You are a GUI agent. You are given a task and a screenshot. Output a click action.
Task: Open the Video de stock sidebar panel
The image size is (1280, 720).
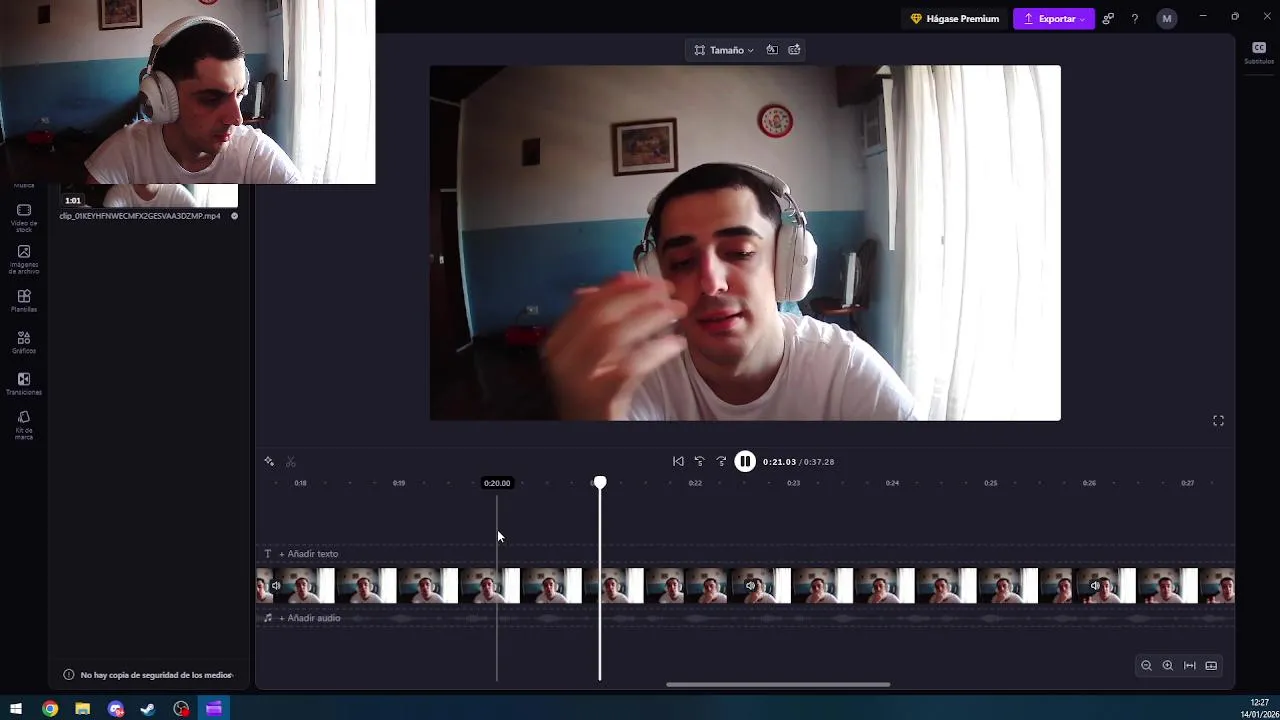pos(24,217)
